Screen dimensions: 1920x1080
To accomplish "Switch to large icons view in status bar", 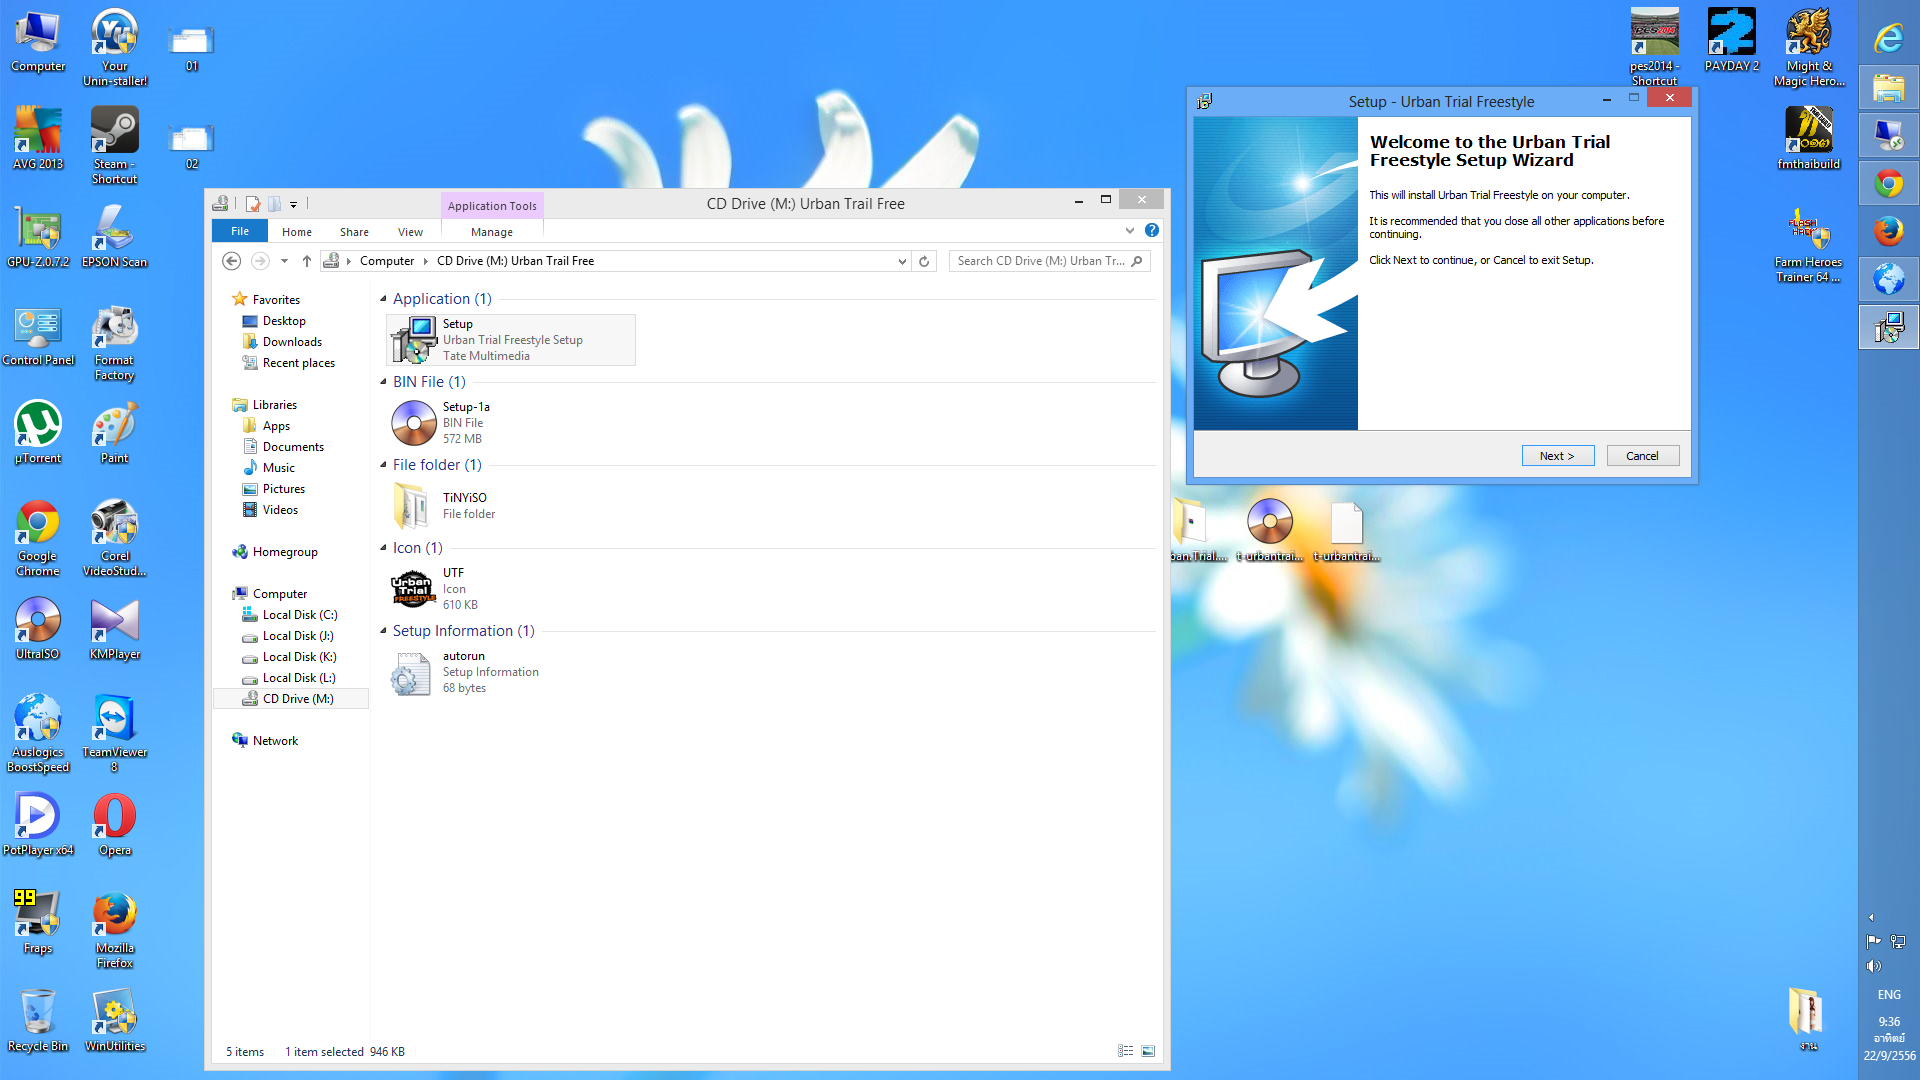I will [1148, 1051].
